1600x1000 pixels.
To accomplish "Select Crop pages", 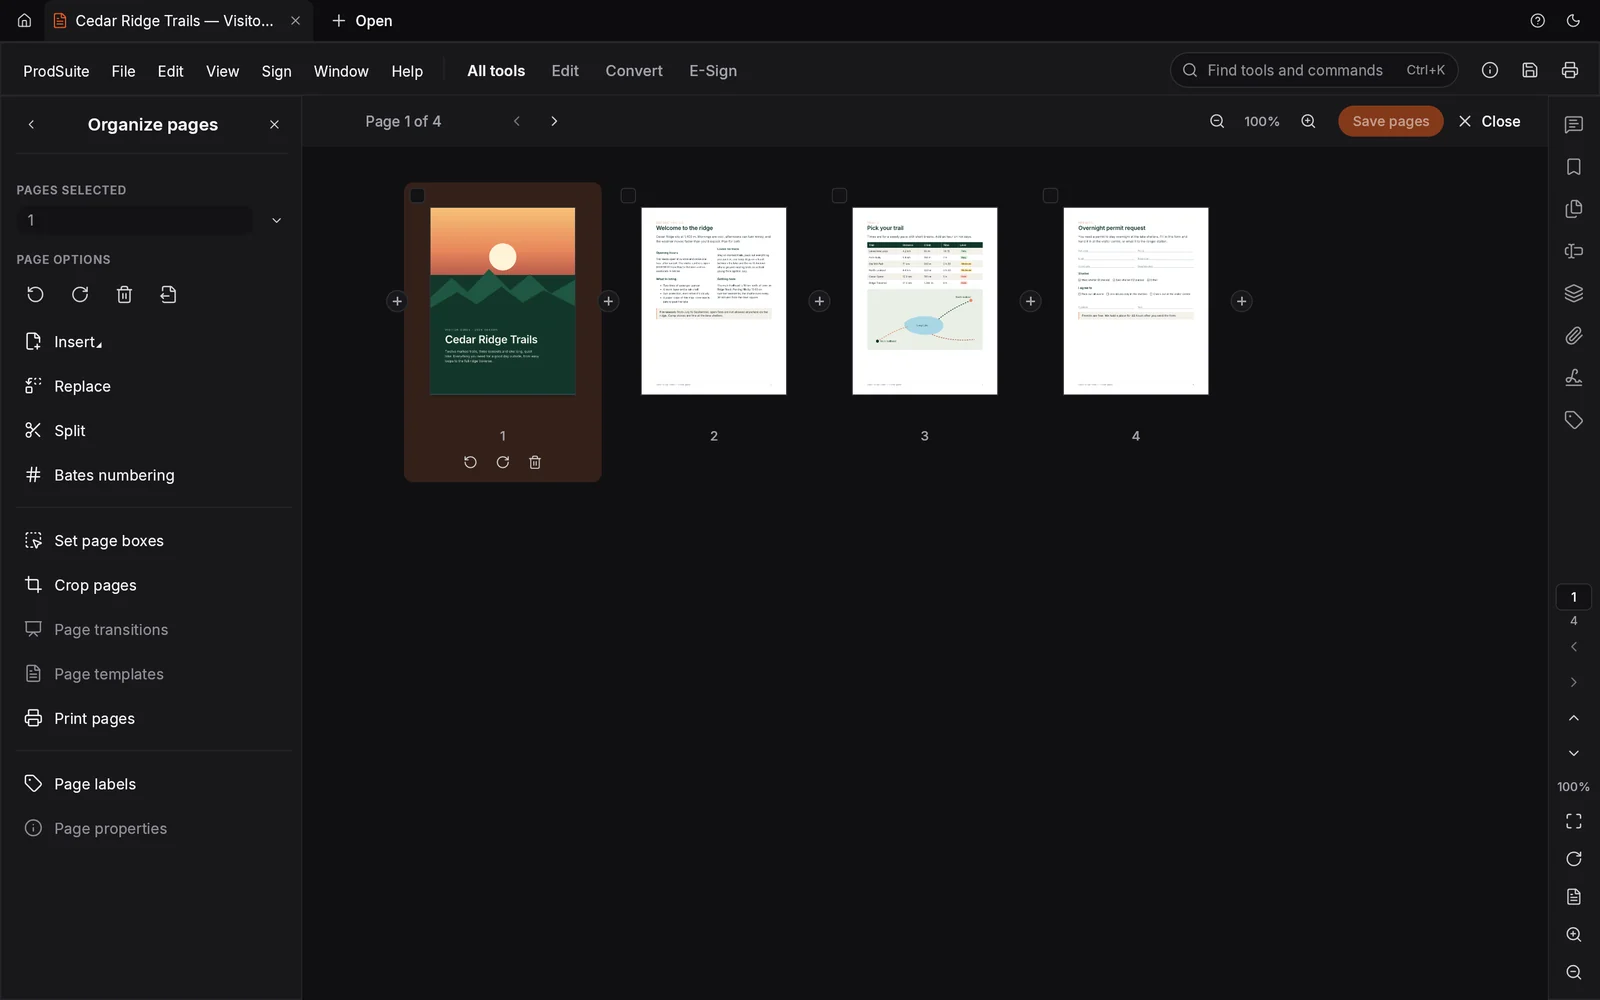I will click(x=95, y=585).
